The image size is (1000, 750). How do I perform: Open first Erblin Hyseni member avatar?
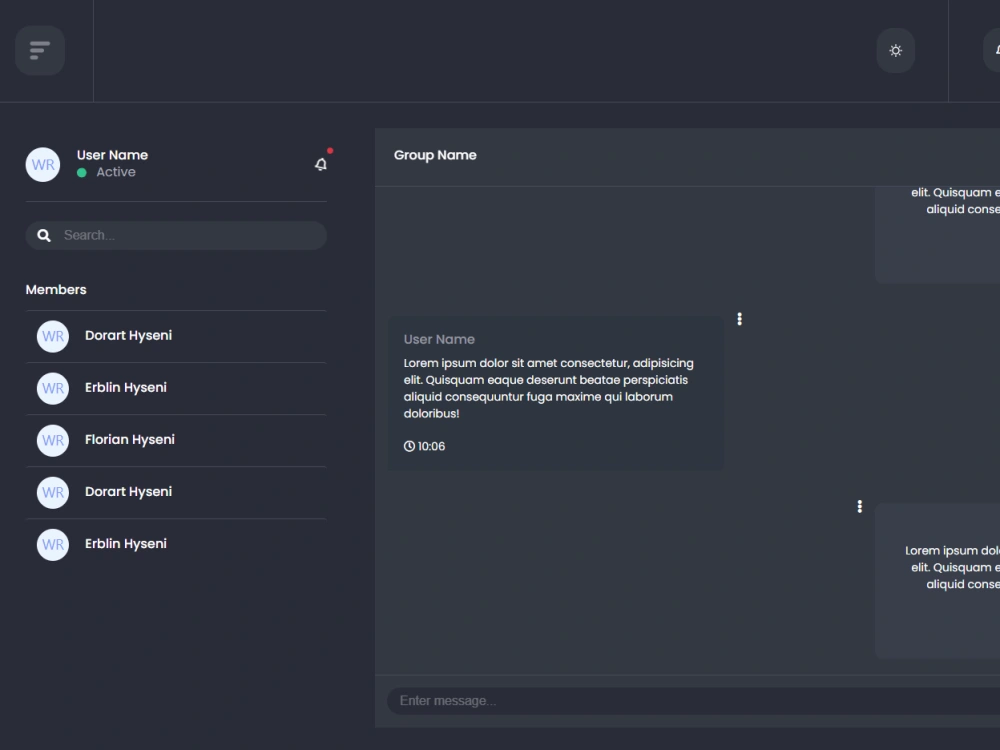tap(53, 388)
